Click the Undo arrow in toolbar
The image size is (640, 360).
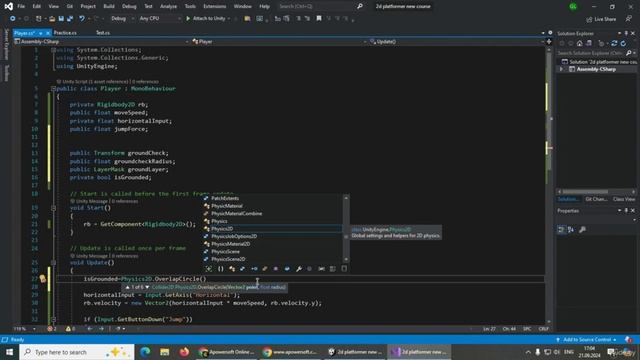tap(82, 19)
